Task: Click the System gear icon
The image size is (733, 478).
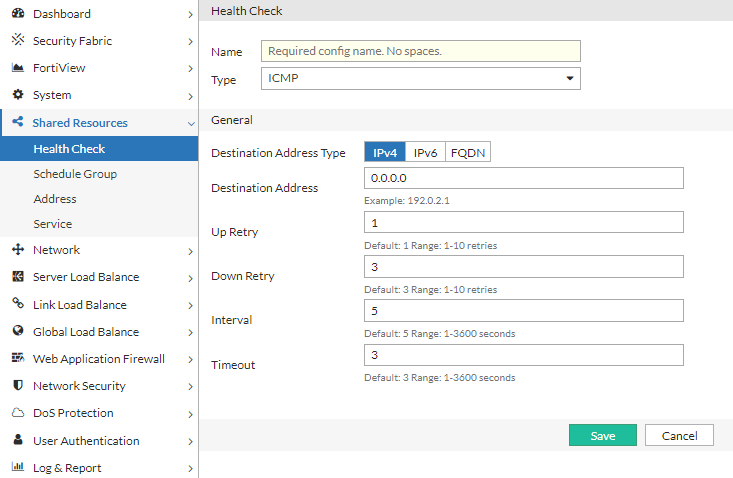Action: coord(17,95)
